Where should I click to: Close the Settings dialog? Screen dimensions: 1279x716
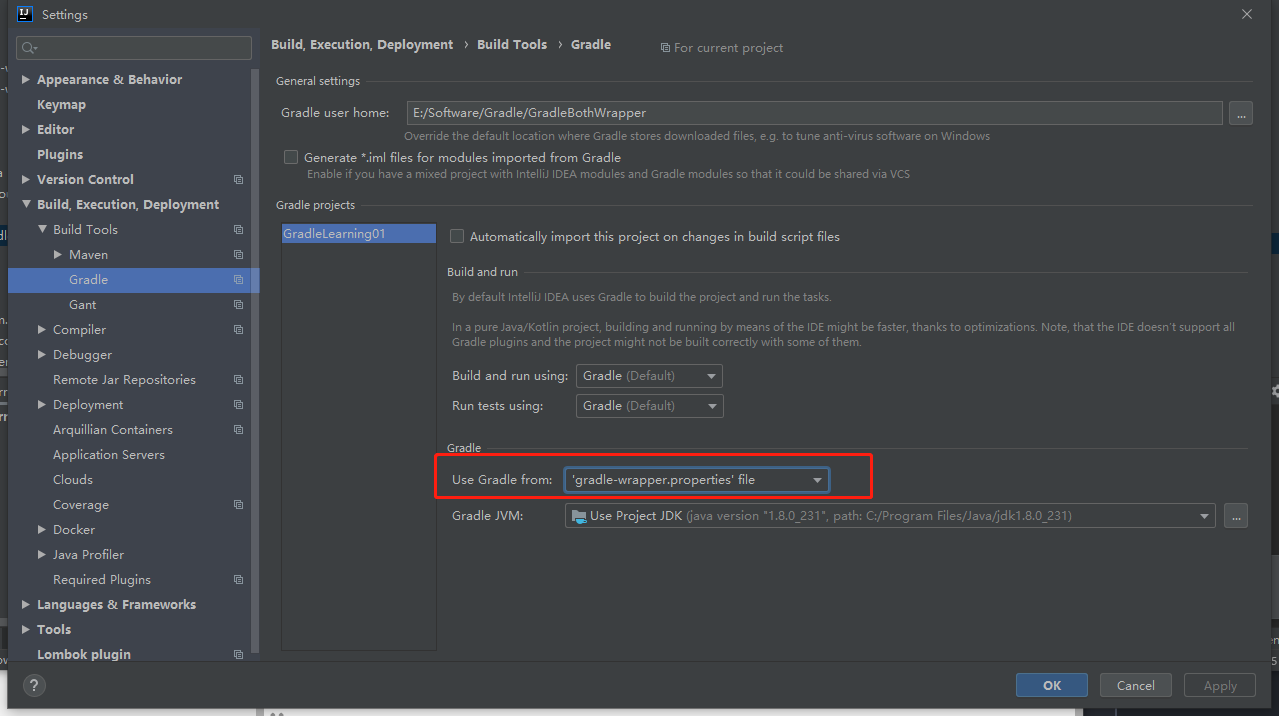[x=1246, y=14]
